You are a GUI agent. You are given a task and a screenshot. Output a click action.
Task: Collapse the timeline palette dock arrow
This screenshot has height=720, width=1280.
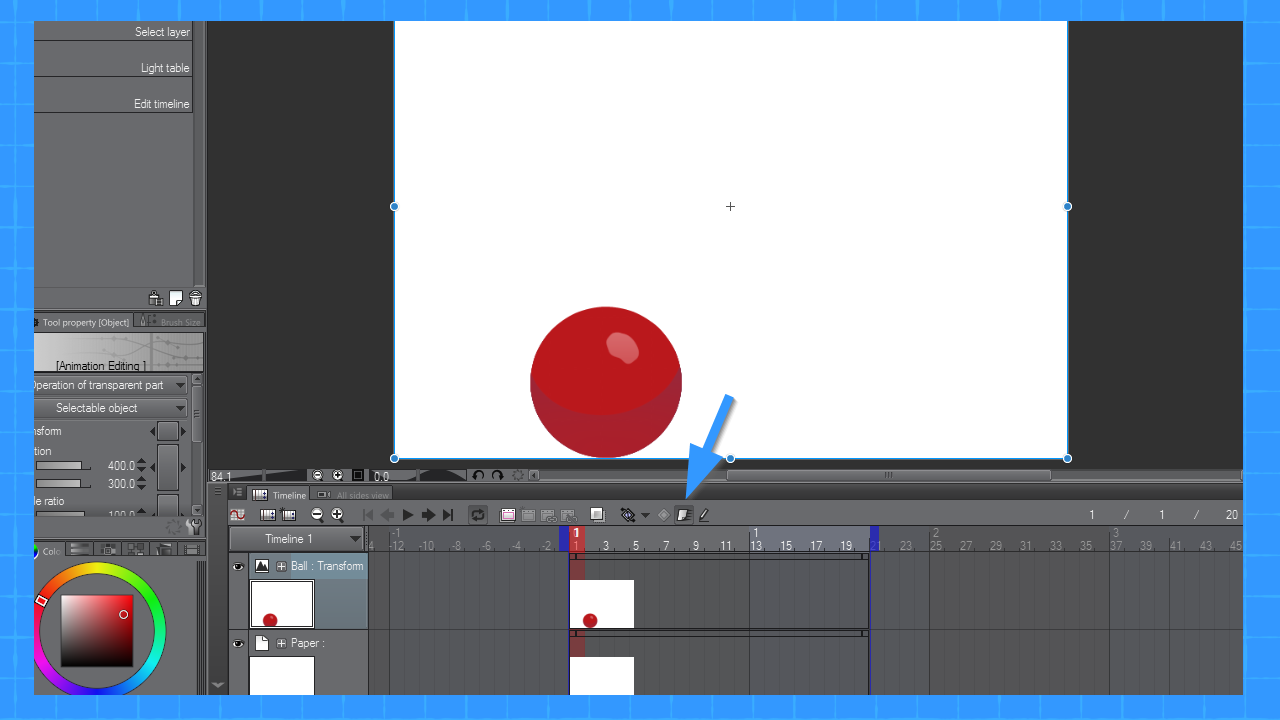tap(218, 686)
